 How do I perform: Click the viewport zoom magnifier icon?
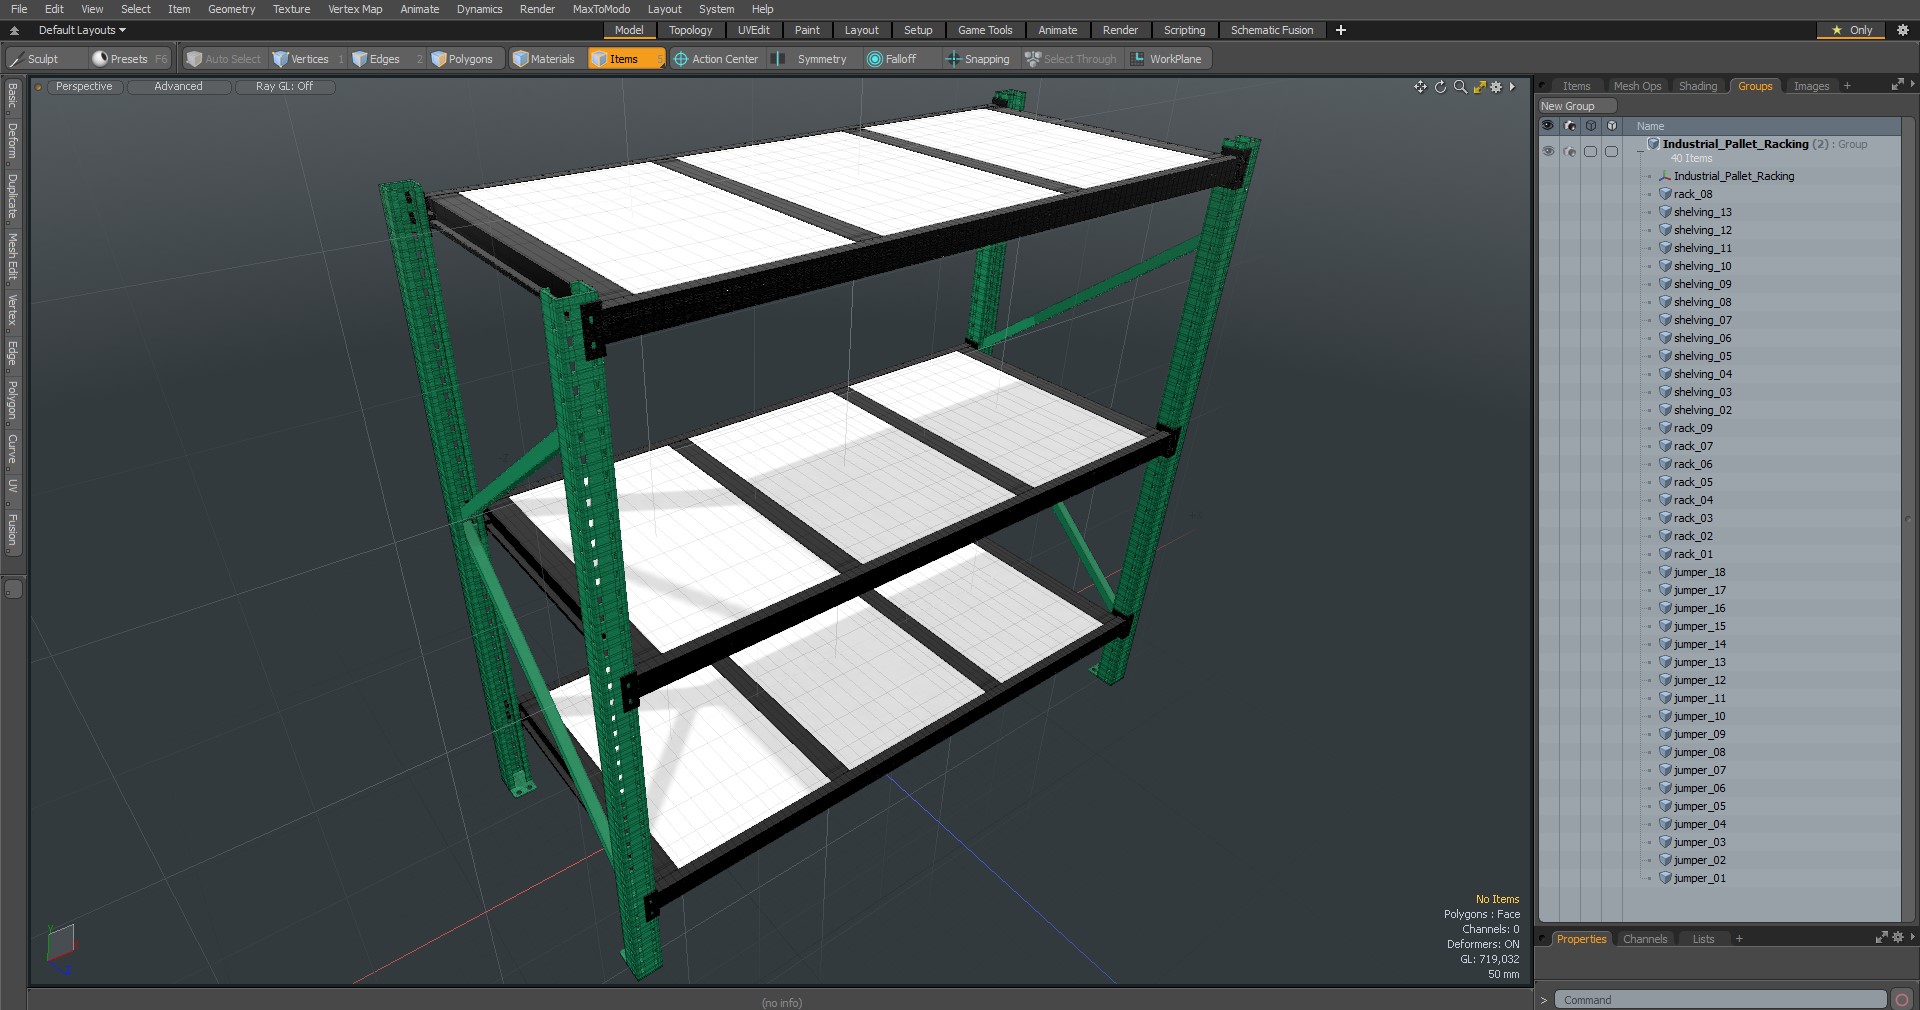1460,87
